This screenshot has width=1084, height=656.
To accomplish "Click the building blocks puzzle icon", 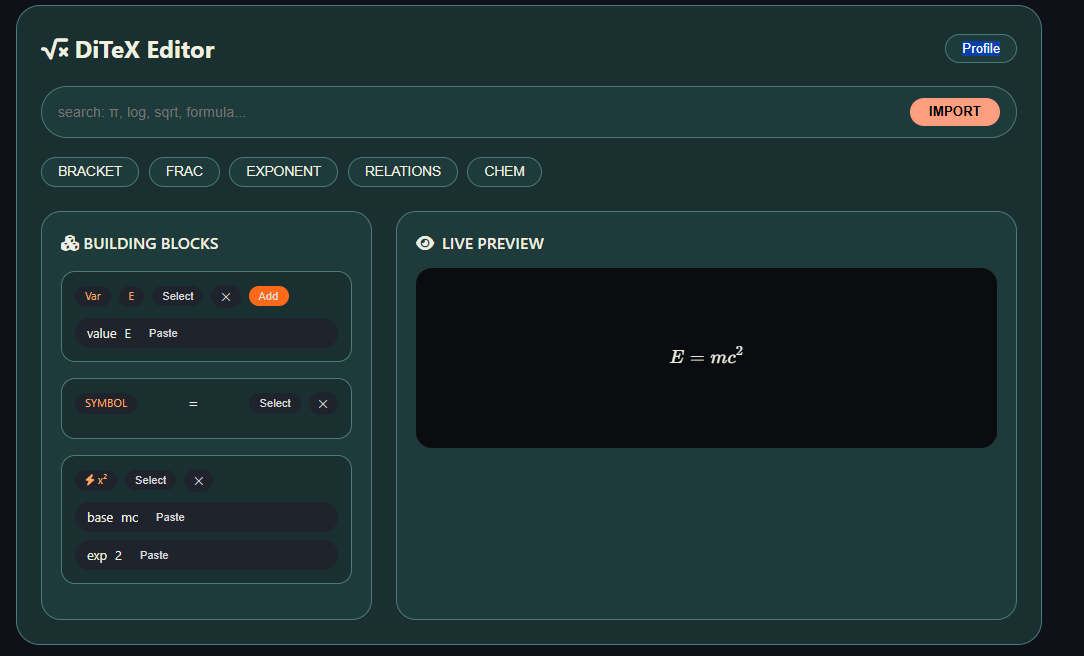I will tap(69, 243).
